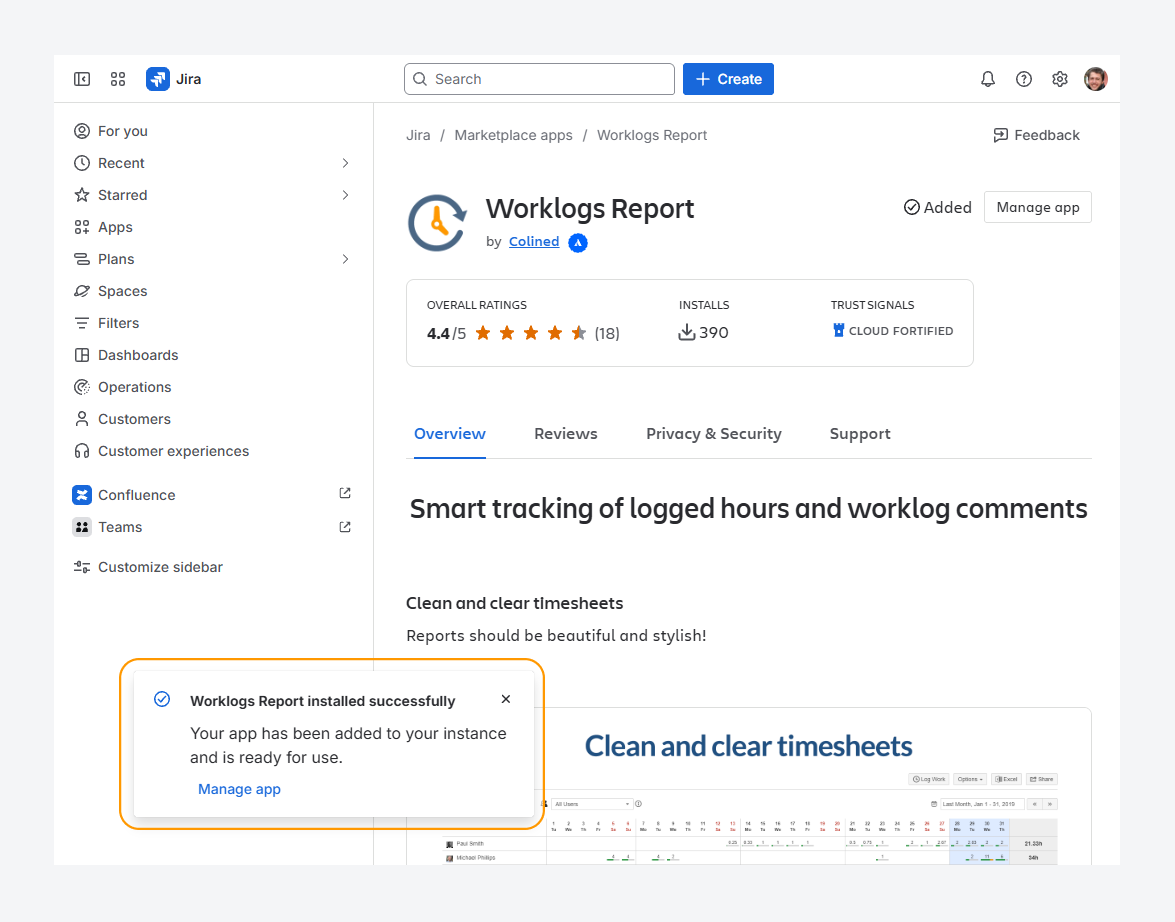The height and width of the screenshot is (922, 1175).
Task: Click the Worklogs Report breadcrumb
Action: tap(652, 135)
